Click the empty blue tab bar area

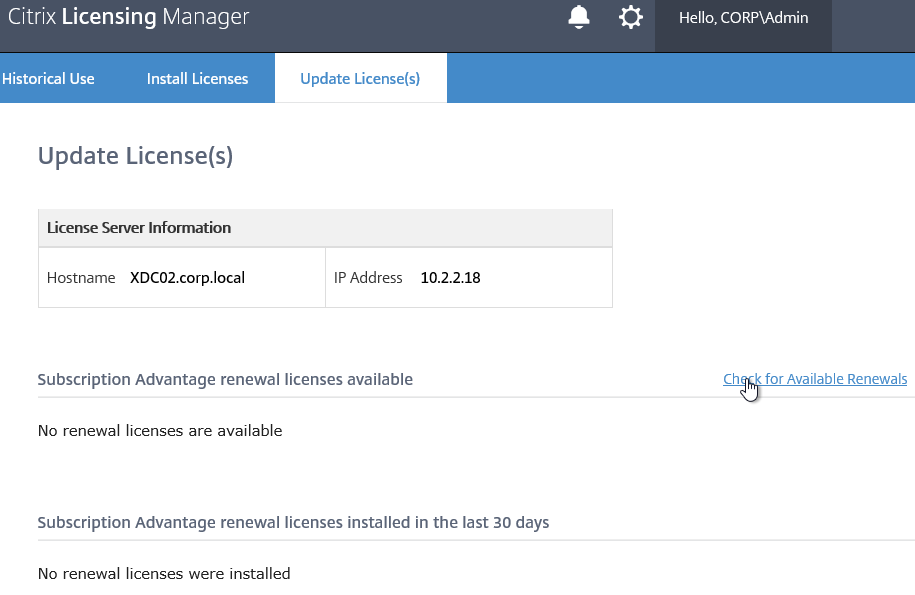coord(681,78)
